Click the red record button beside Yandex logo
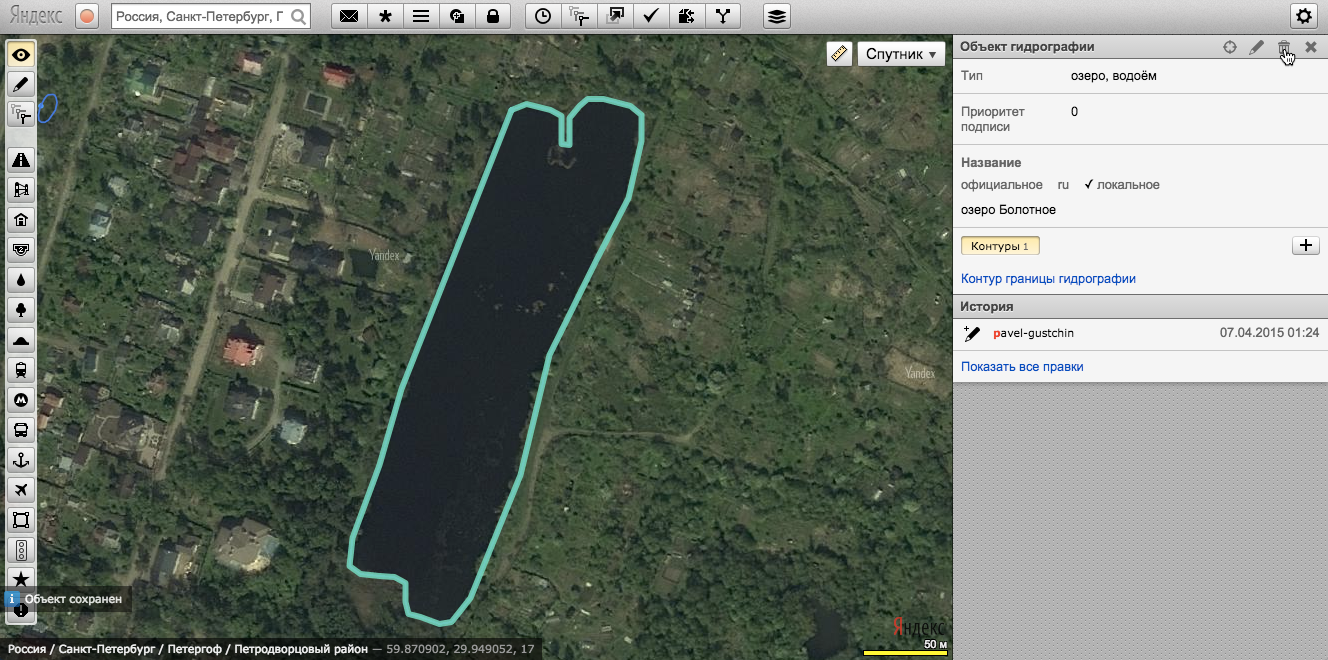Image resolution: width=1328 pixels, height=660 pixels. 87,16
